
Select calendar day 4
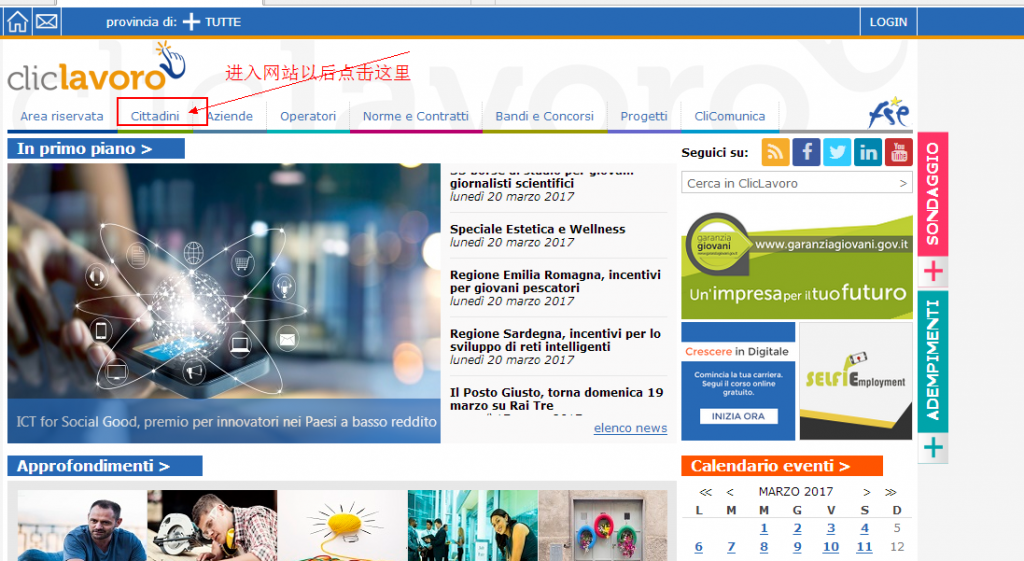pos(865,528)
